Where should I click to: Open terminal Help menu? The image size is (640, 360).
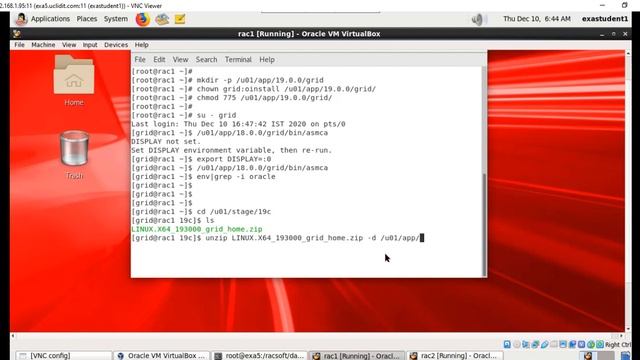pos(267,60)
